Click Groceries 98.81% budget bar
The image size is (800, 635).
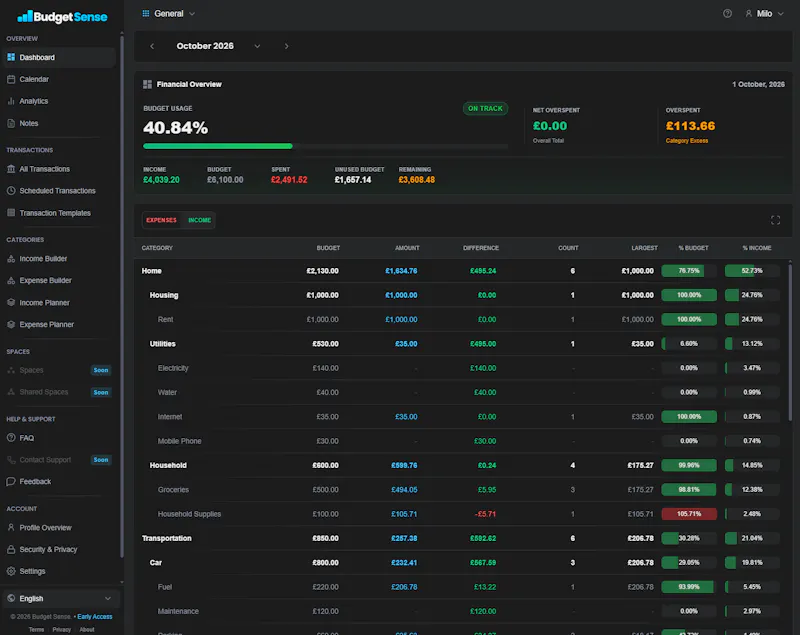tap(689, 490)
